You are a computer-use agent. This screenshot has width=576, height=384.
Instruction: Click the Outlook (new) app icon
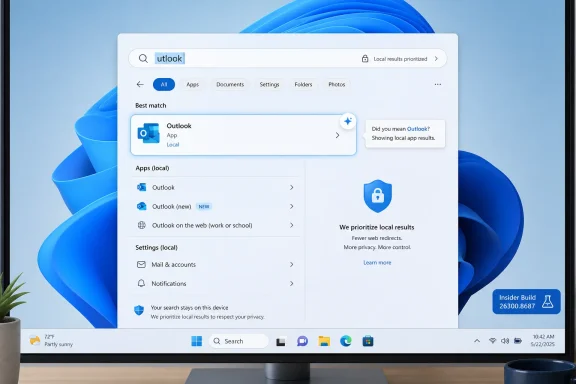(141, 207)
